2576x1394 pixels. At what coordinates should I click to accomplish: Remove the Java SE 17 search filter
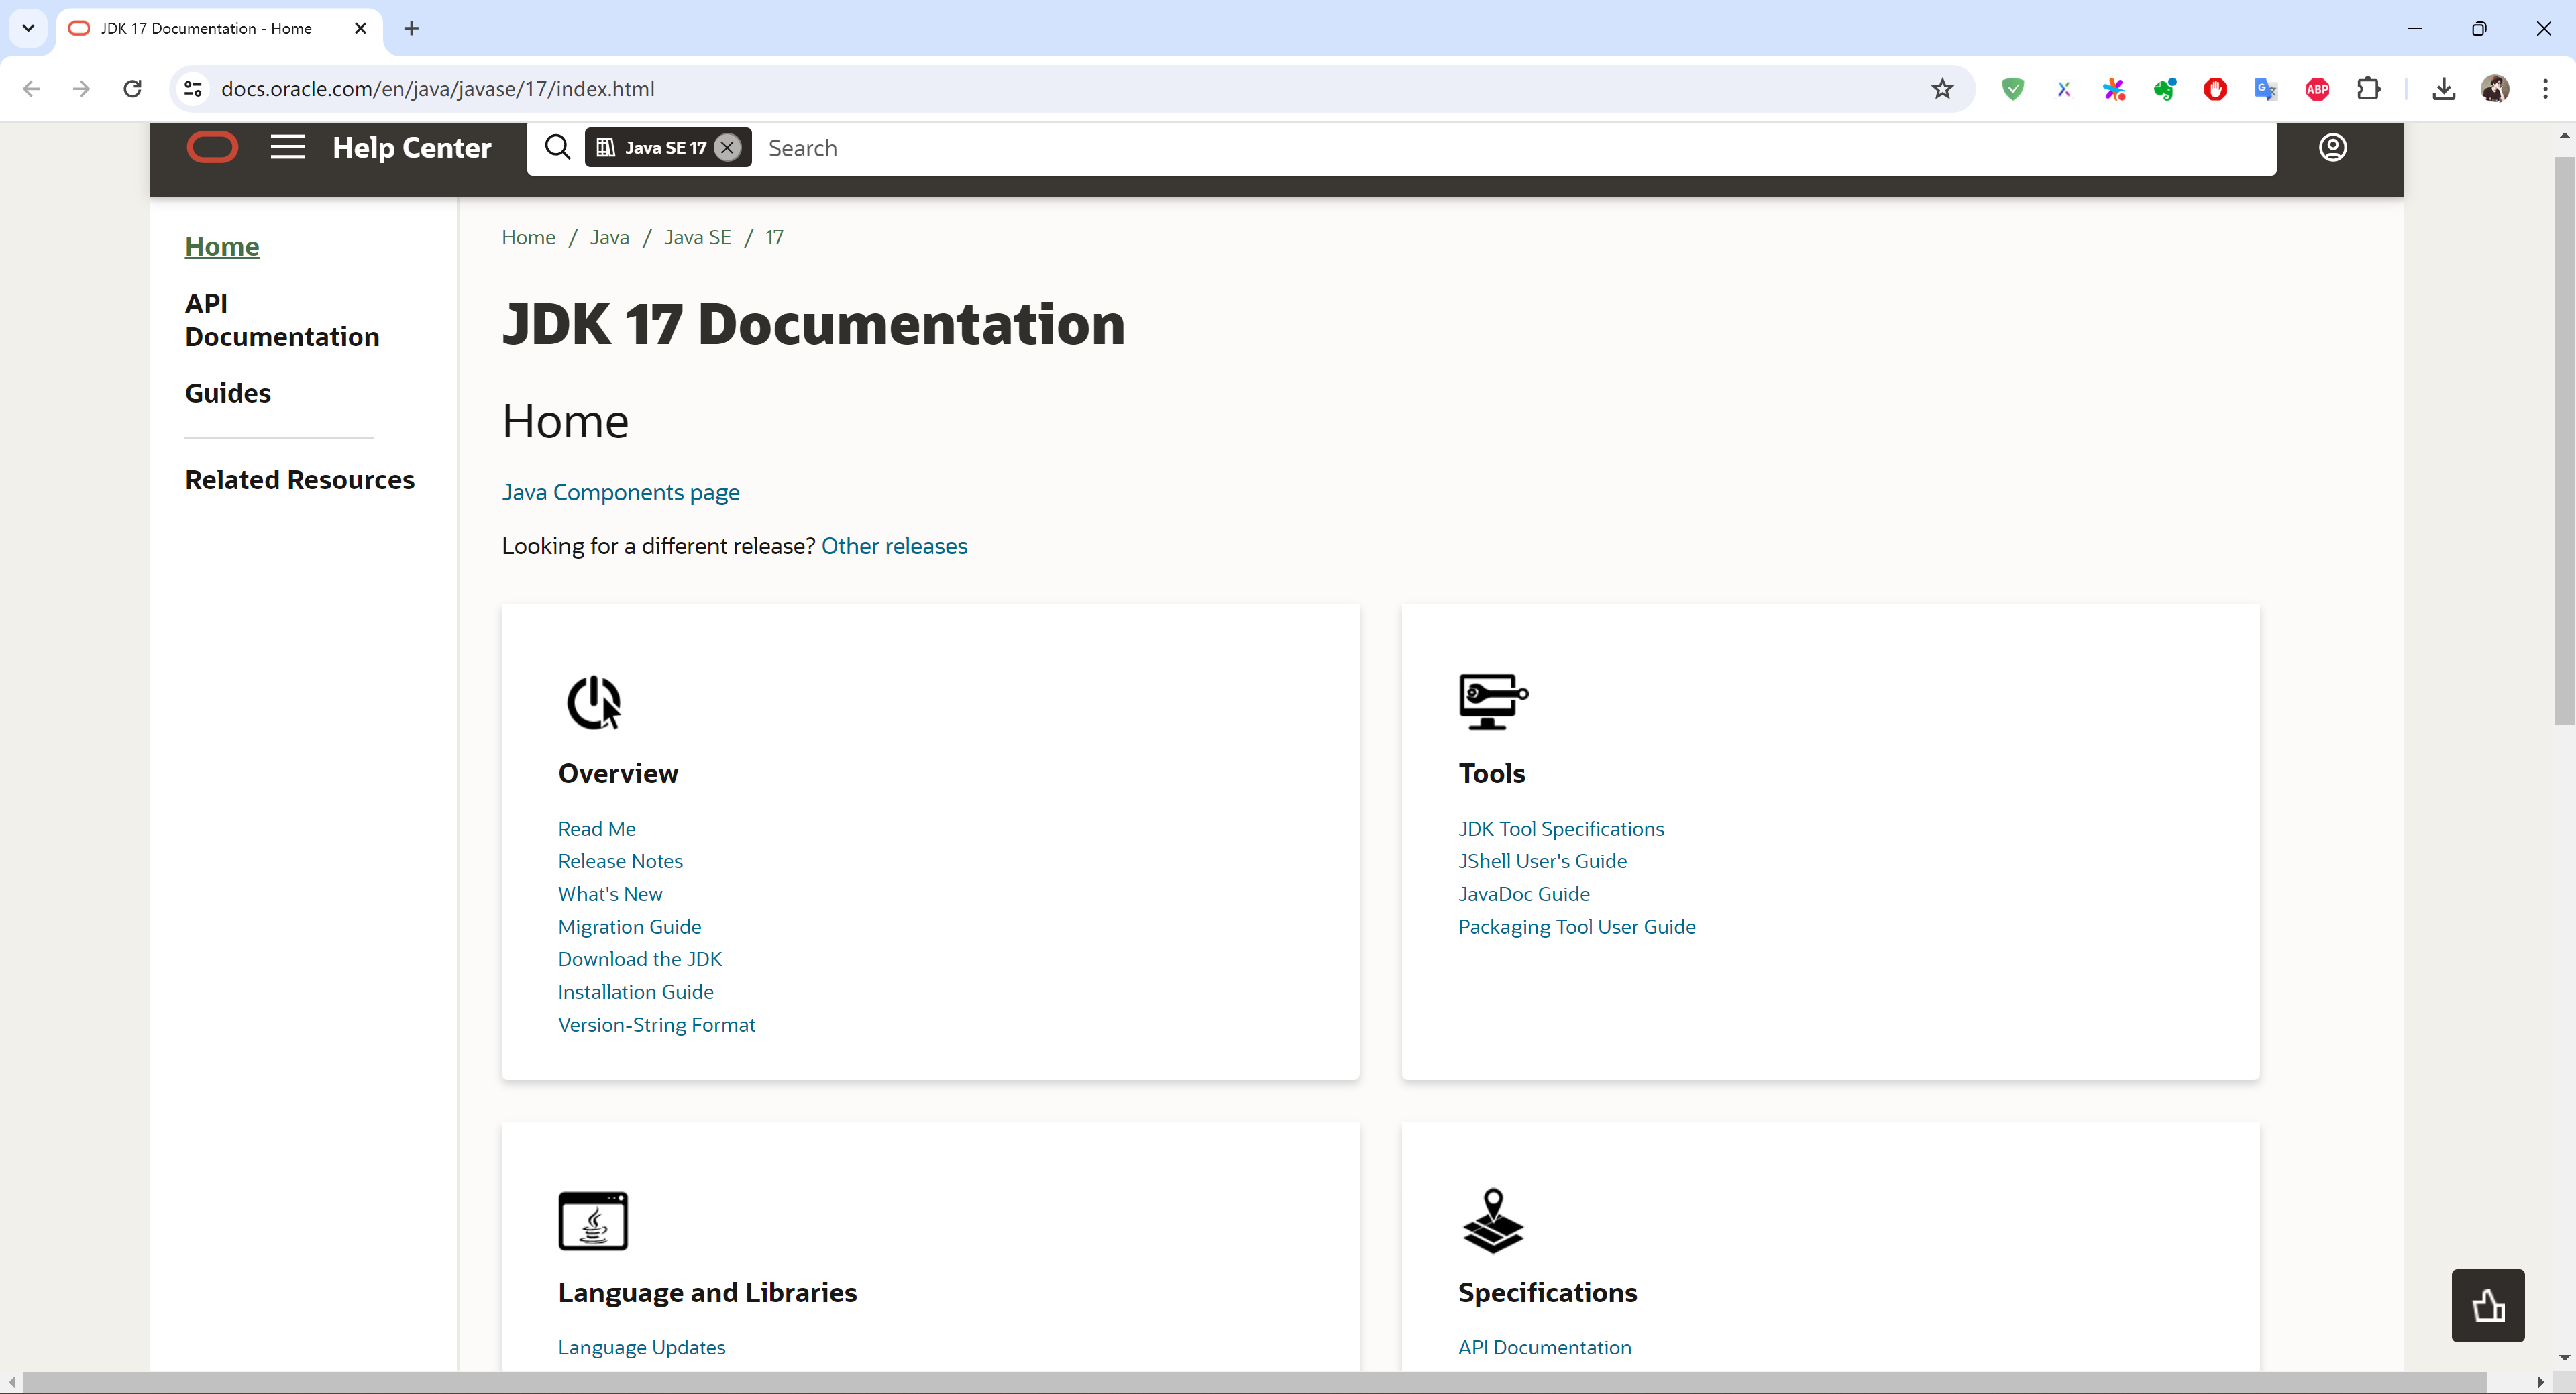point(728,147)
